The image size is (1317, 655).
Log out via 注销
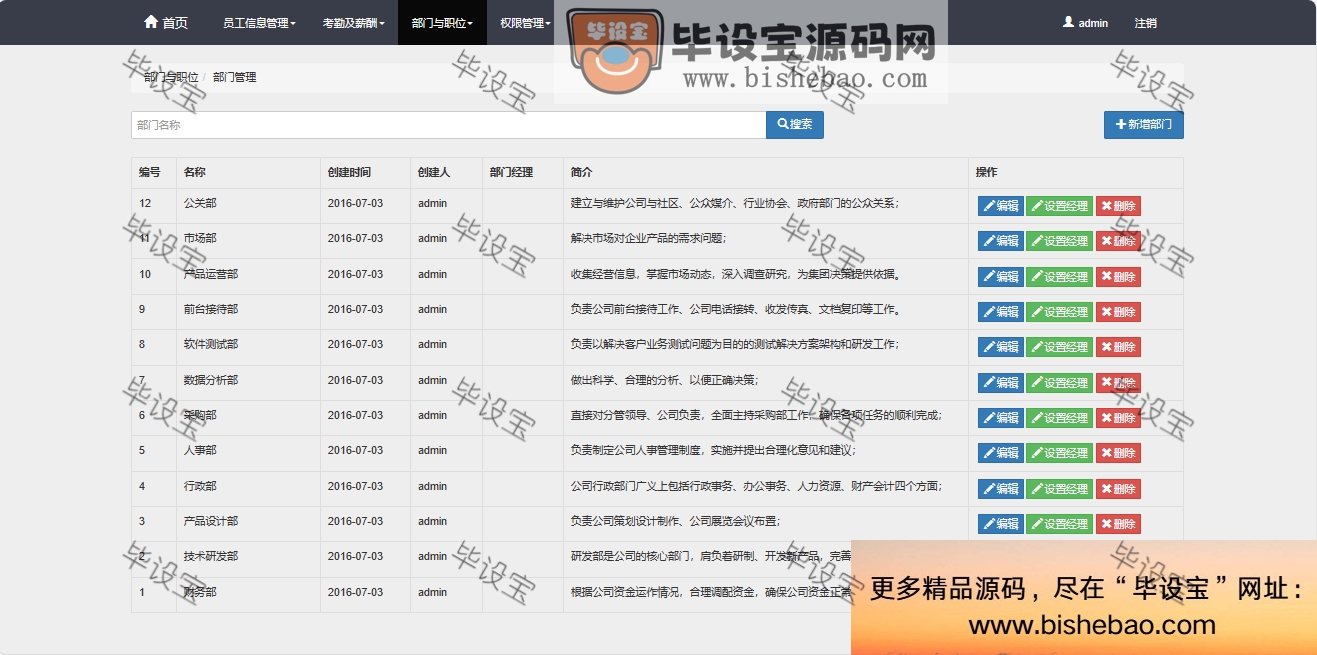(1145, 22)
